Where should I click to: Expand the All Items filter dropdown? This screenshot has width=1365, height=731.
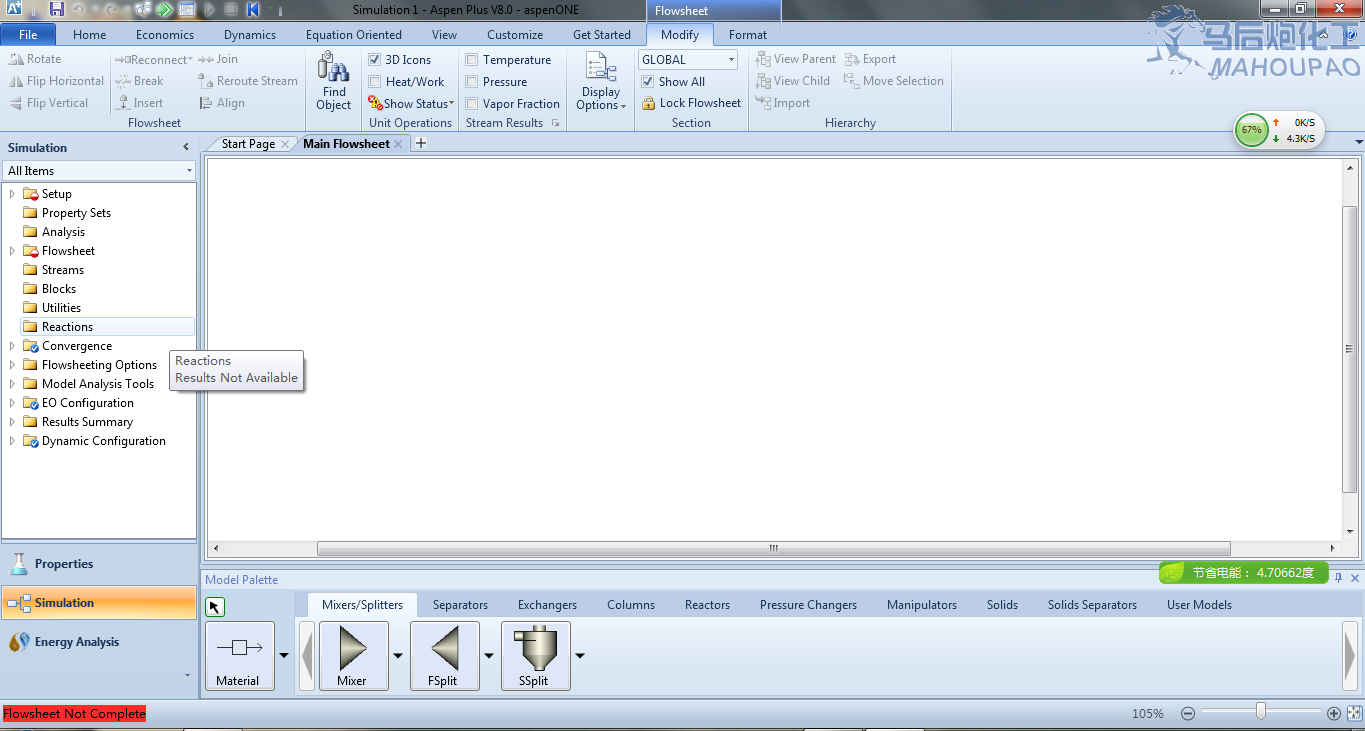click(189, 171)
